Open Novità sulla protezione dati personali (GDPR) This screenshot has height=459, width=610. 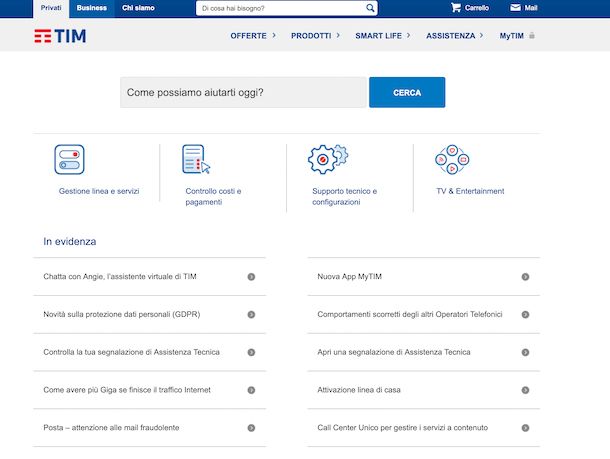(x=122, y=314)
